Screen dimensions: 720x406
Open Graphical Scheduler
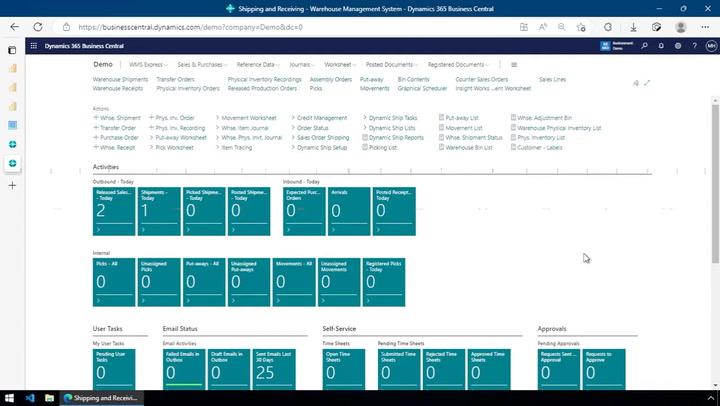point(422,88)
